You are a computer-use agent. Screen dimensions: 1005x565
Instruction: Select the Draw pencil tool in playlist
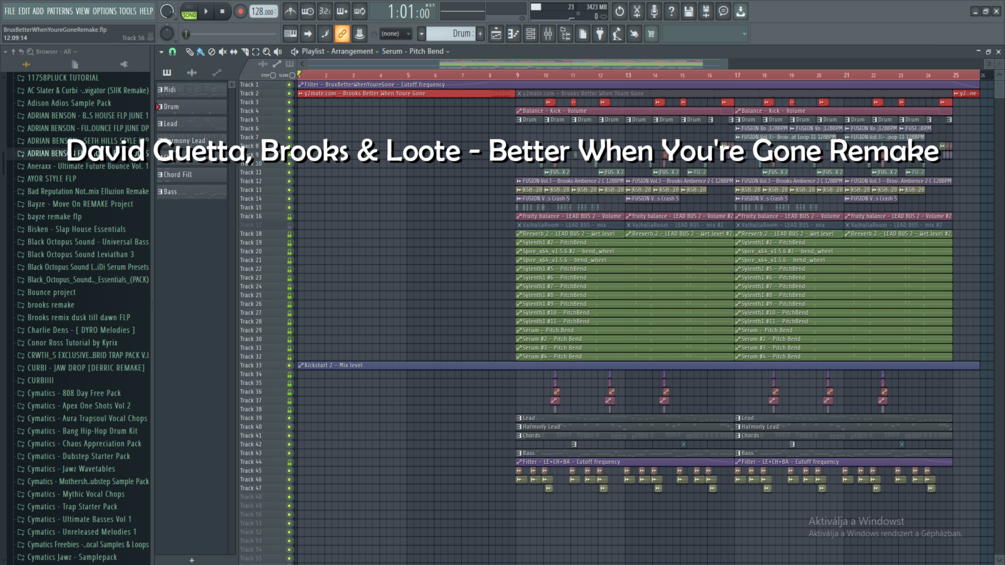[x=189, y=52]
